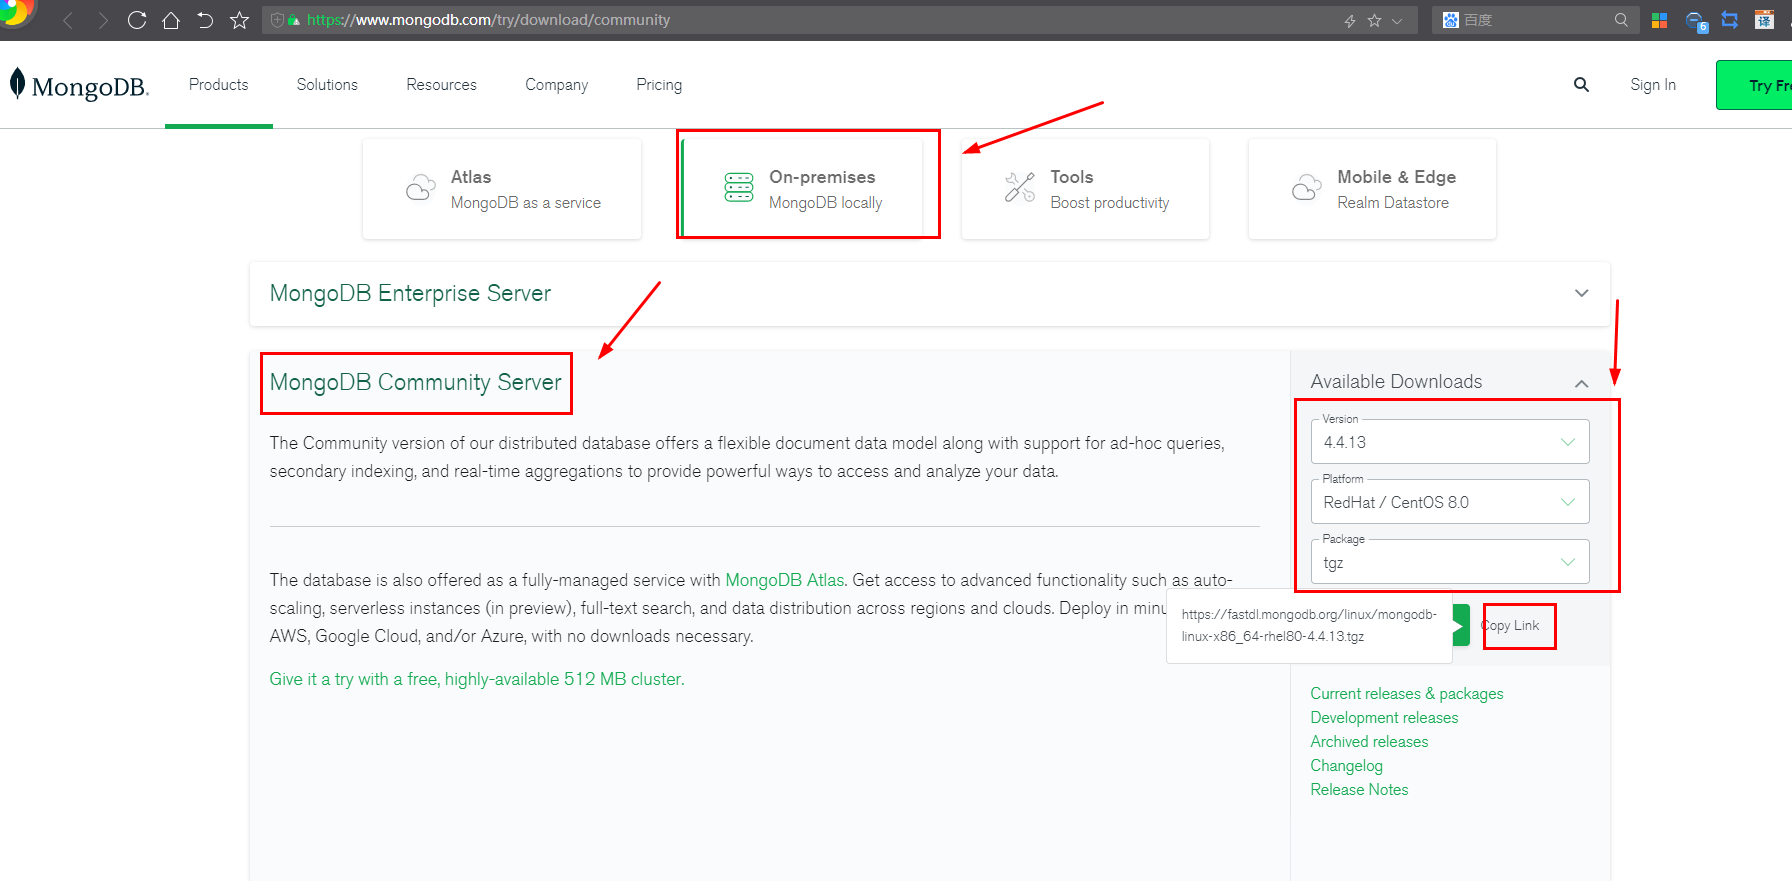1792x881 pixels.
Task: Go to the browser home page icon
Action: click(x=171, y=20)
